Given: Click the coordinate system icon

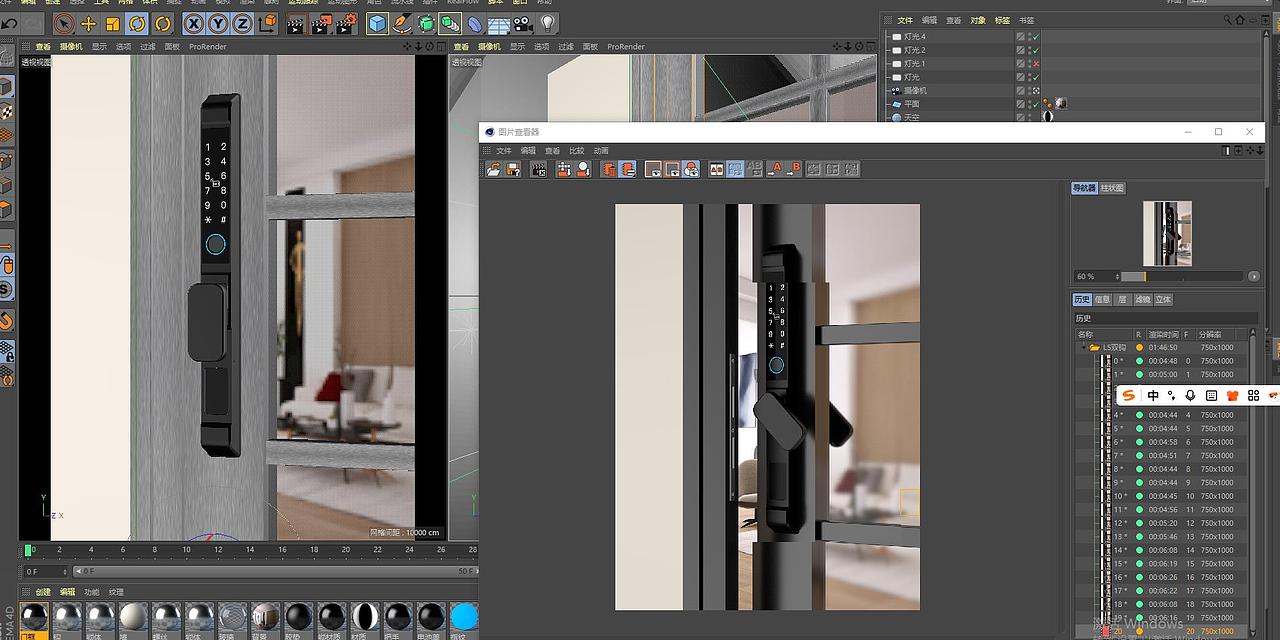Looking at the screenshot, I should click(268, 23).
